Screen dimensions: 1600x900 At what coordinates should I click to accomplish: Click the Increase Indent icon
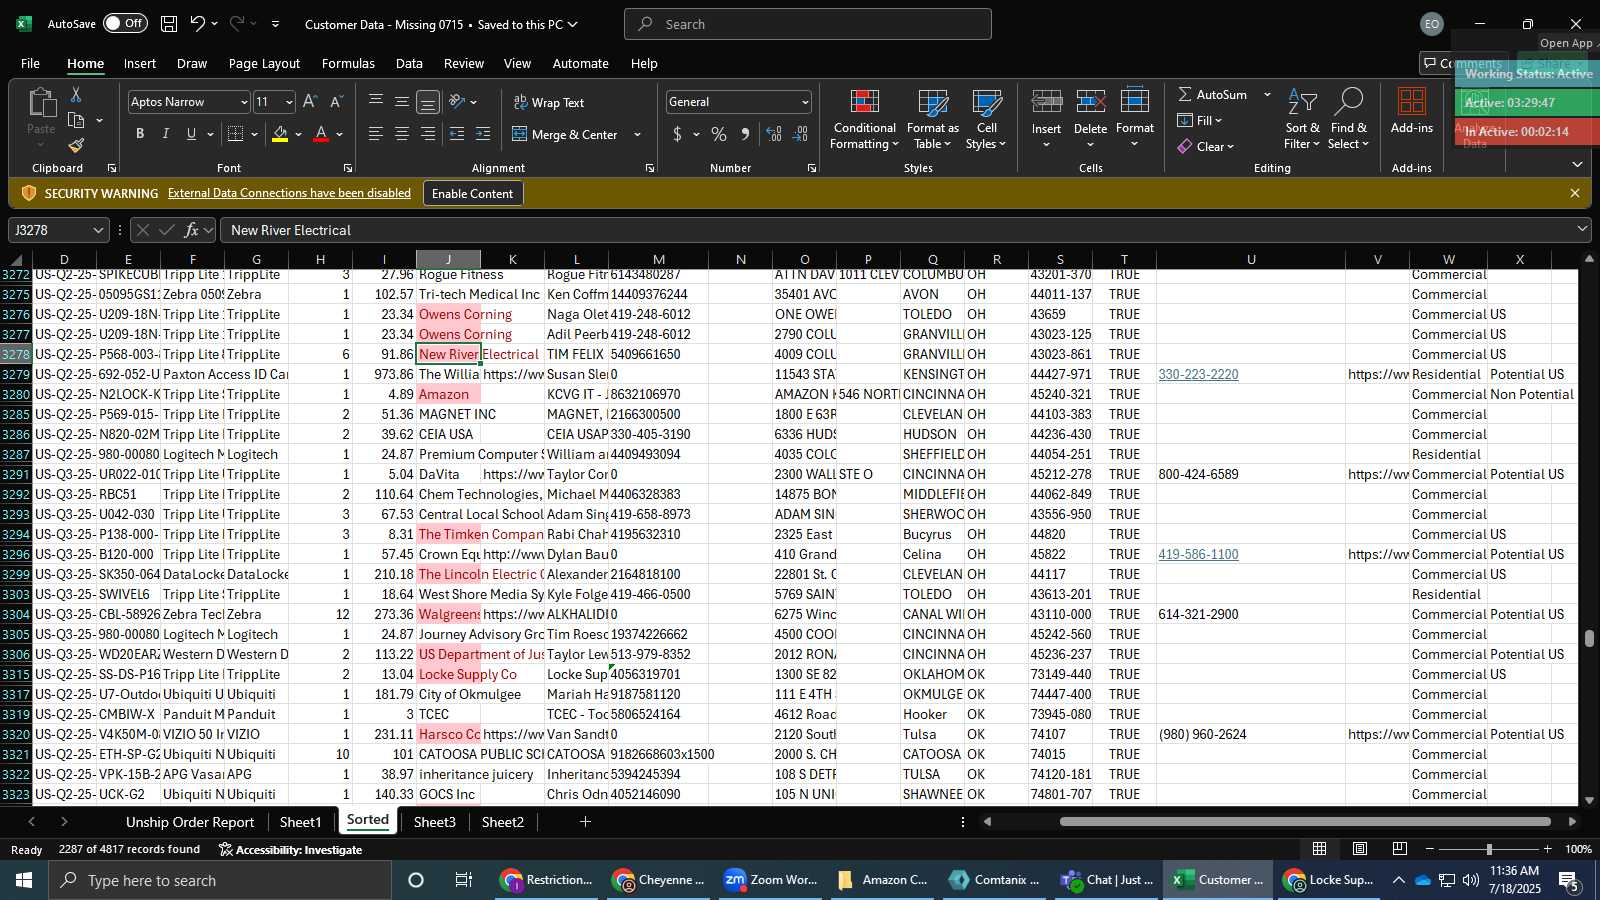click(x=483, y=134)
